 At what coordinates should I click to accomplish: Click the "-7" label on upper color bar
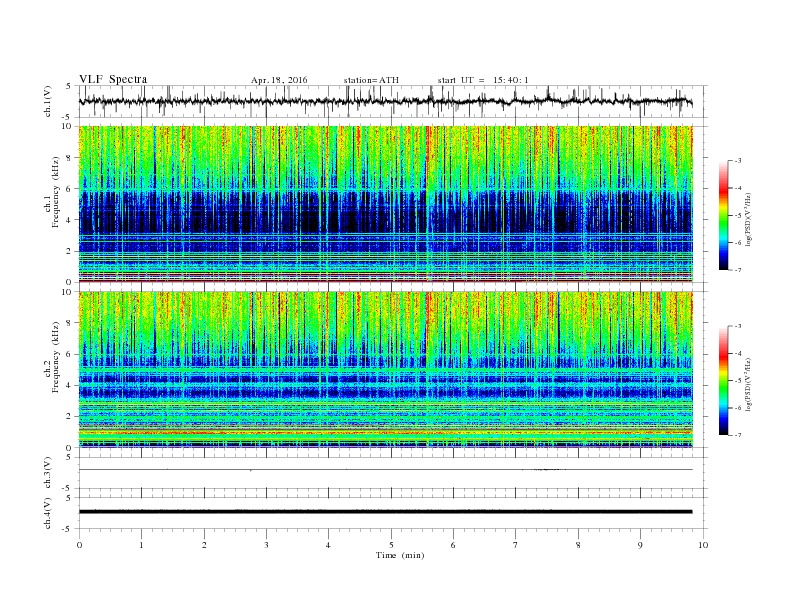[x=738, y=270]
